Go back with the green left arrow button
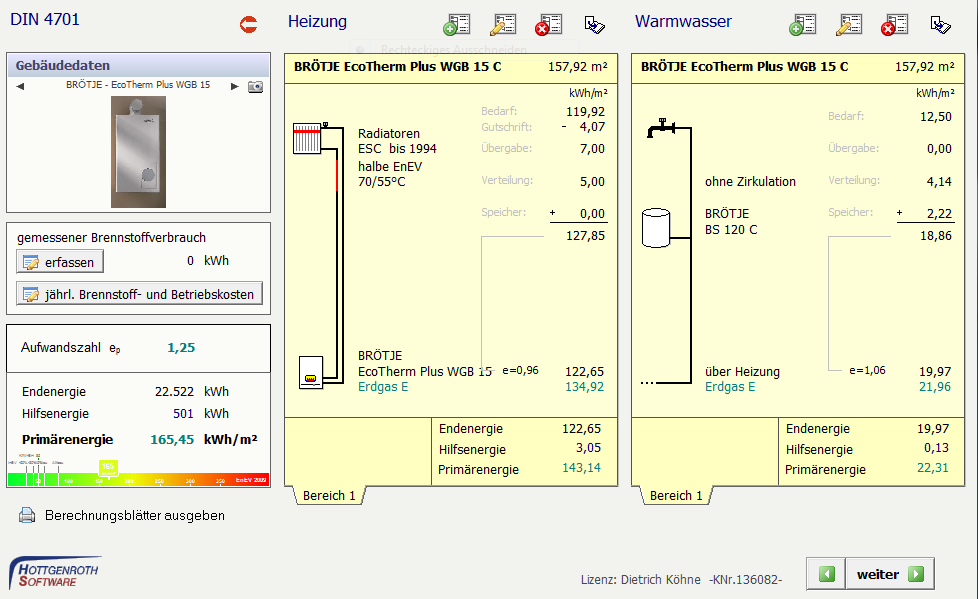The width and height of the screenshot is (978, 599). coord(826,574)
